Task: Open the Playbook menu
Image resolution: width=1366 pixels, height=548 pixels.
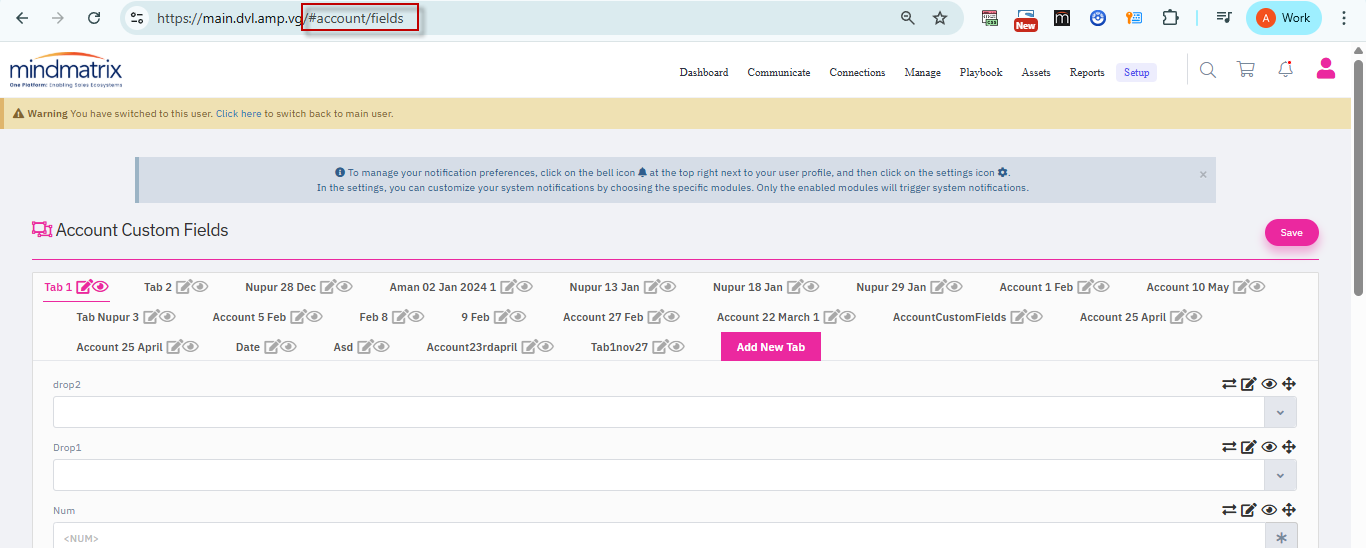Action: pos(980,72)
